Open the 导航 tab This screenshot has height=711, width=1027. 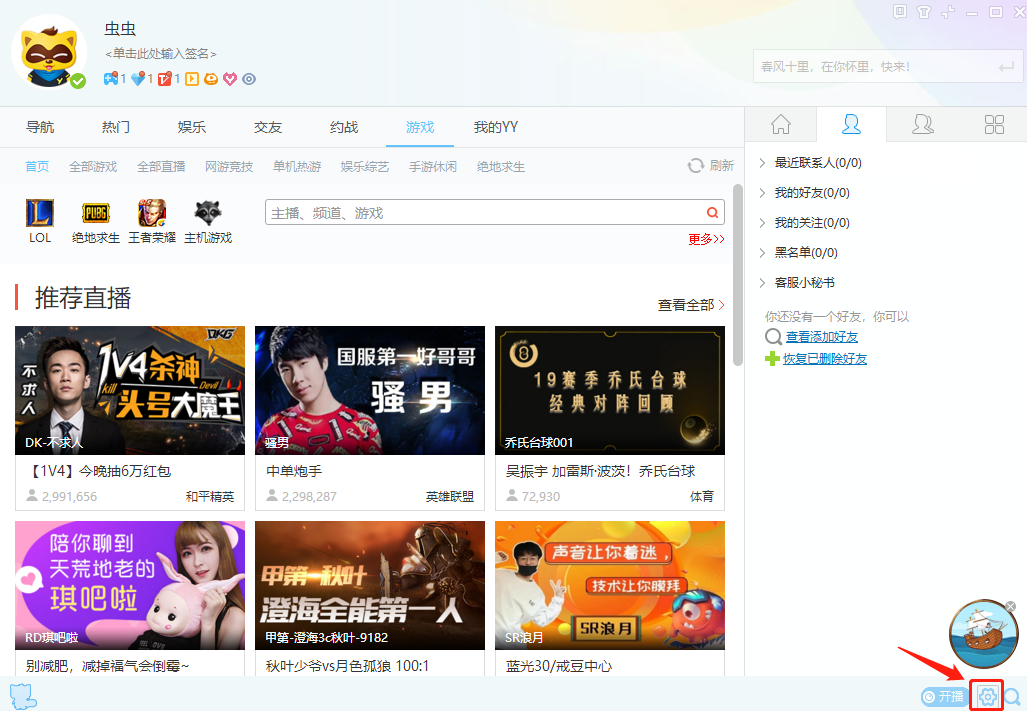coord(40,127)
